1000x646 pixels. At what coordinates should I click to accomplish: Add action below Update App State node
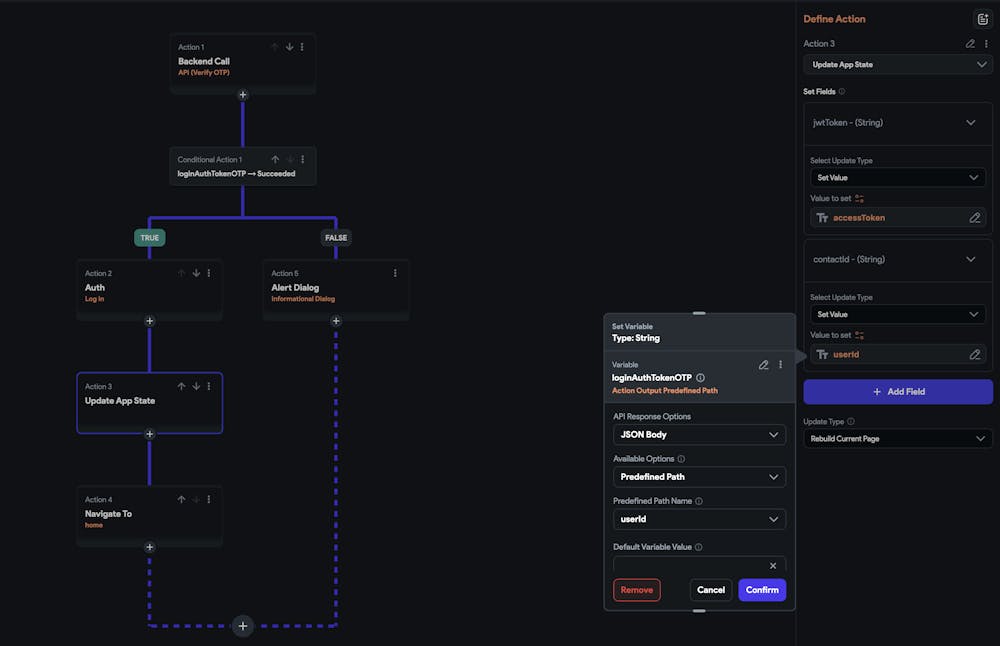click(x=150, y=434)
